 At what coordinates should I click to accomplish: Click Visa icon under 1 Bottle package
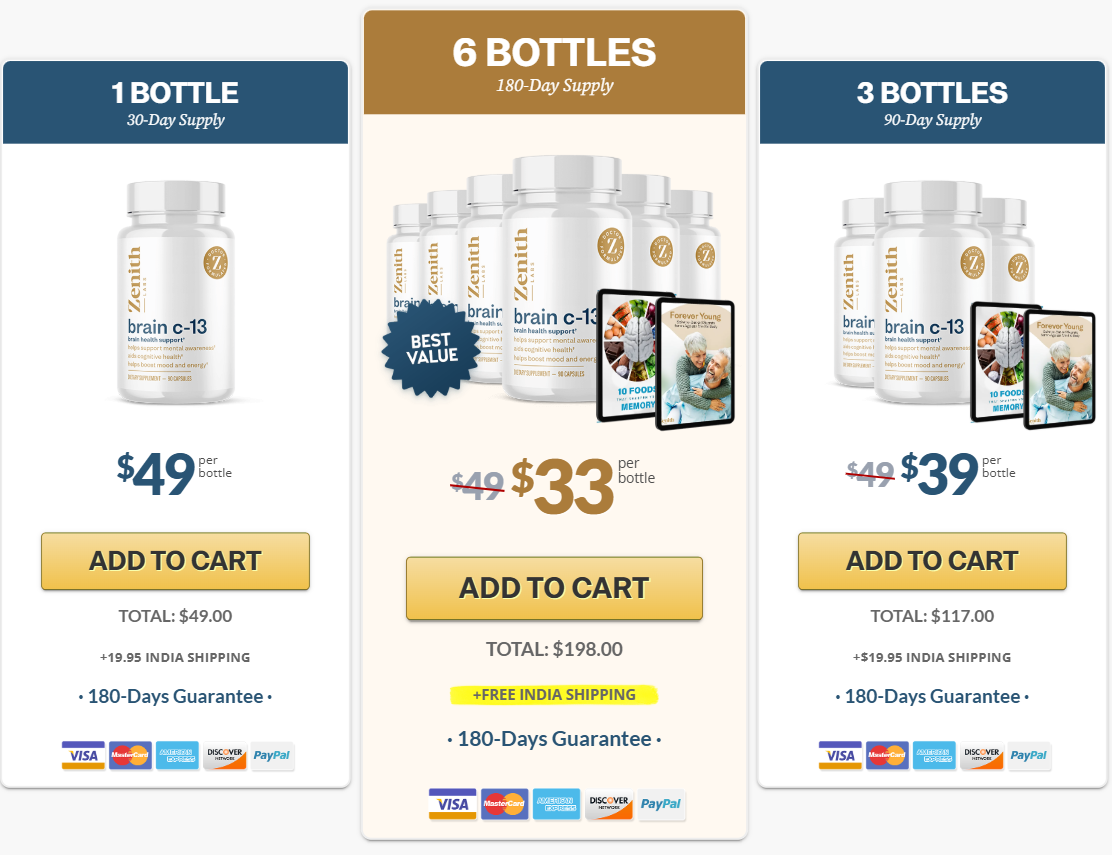click(83, 755)
